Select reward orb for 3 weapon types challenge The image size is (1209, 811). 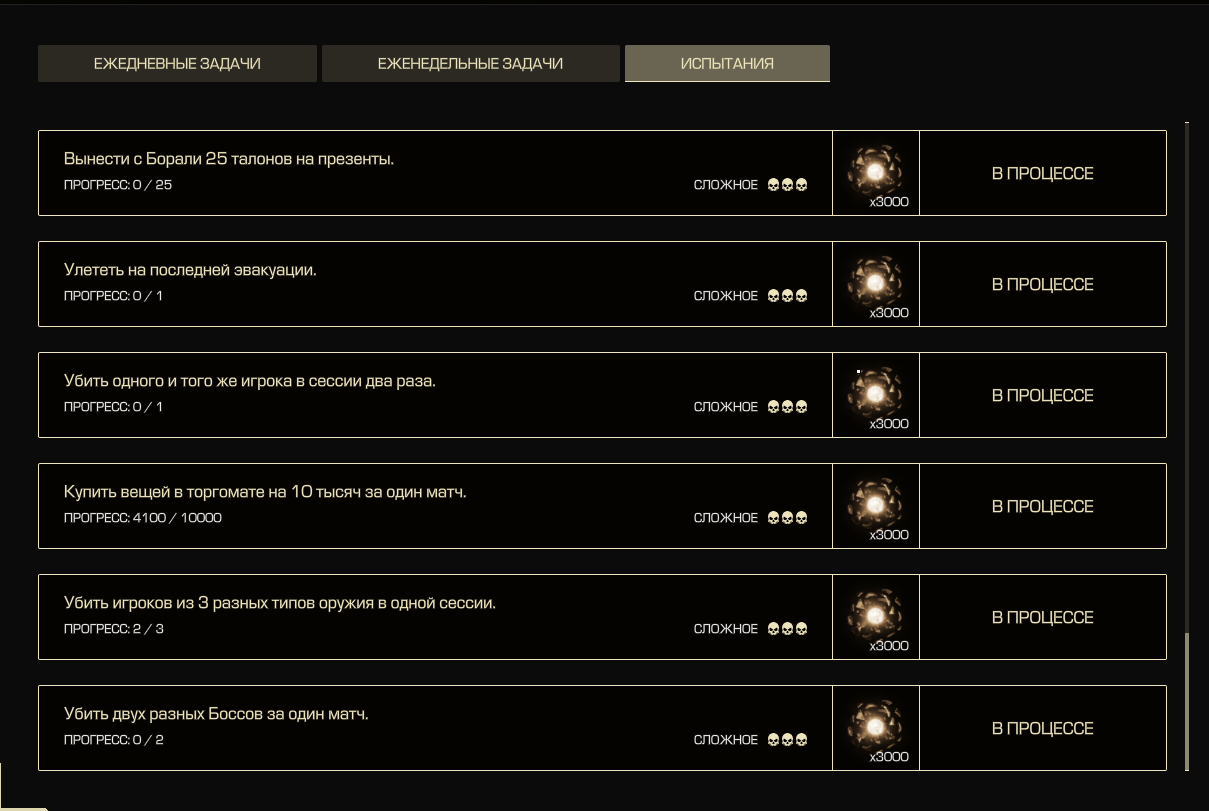[875, 616]
